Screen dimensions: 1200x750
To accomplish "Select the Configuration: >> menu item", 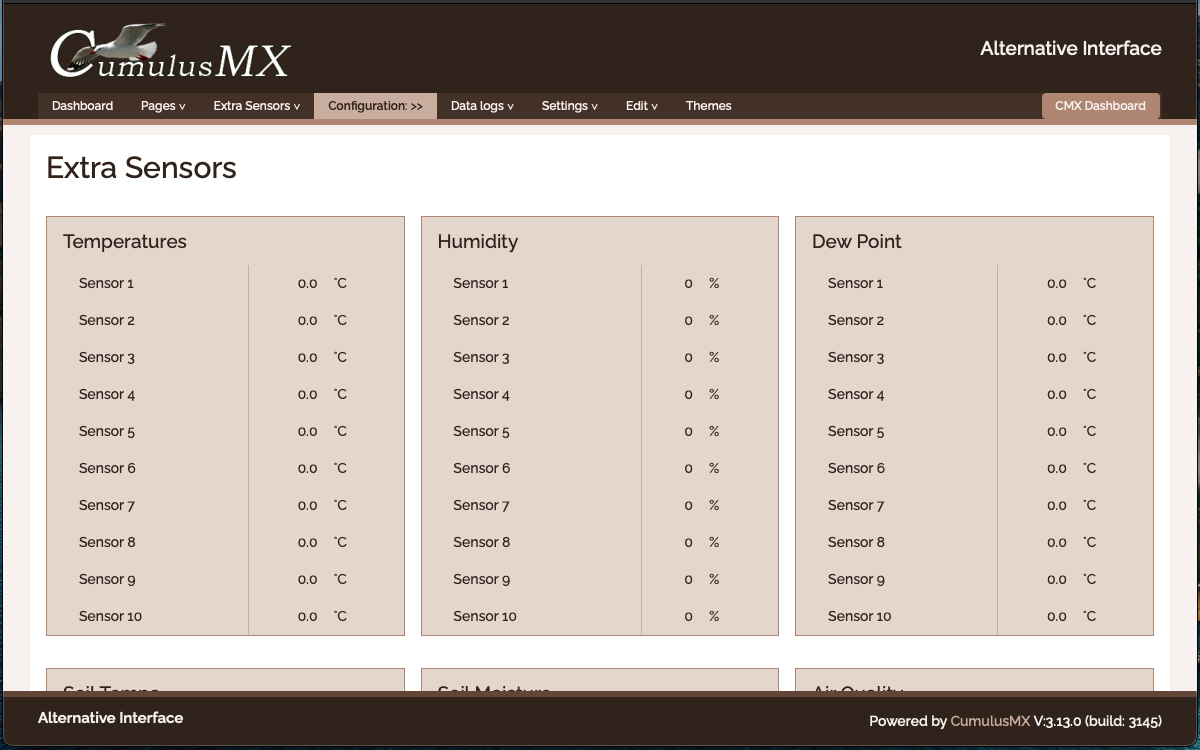I will (x=375, y=106).
